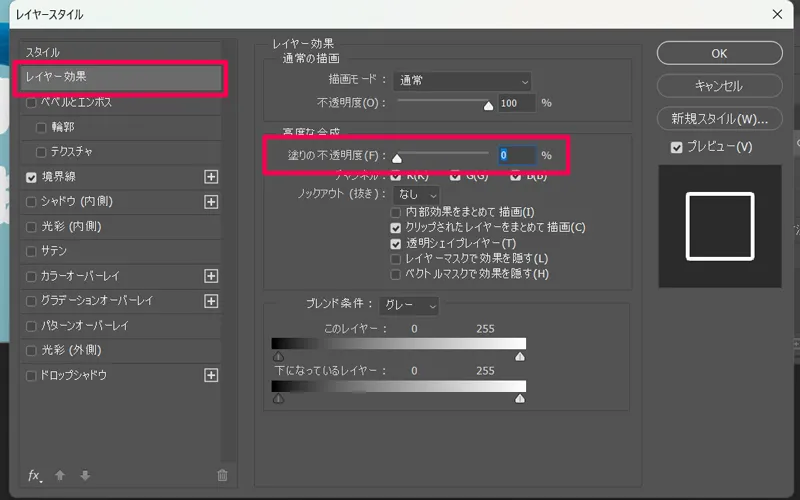
Task: Expand the ノックアウト (抜き) dropdown
Action: pos(417,194)
